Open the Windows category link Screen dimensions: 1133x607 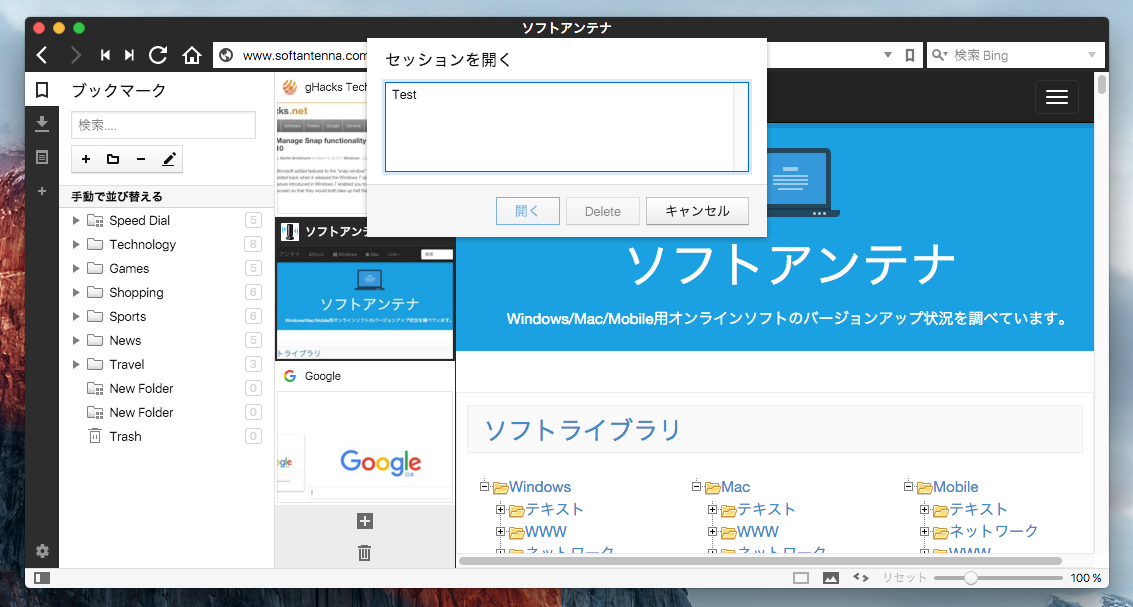click(540, 487)
